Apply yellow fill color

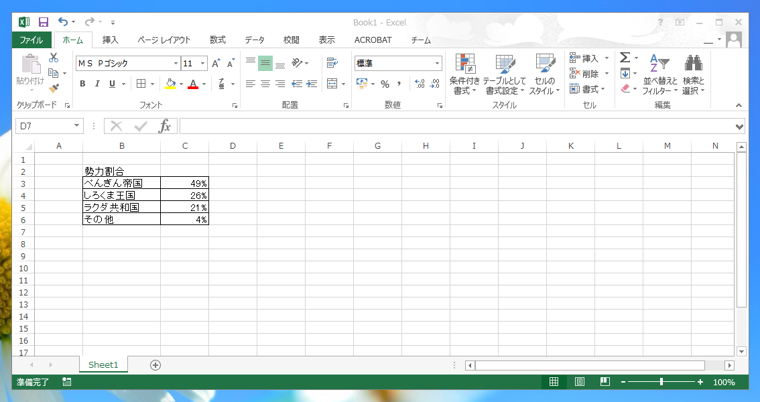(170, 84)
